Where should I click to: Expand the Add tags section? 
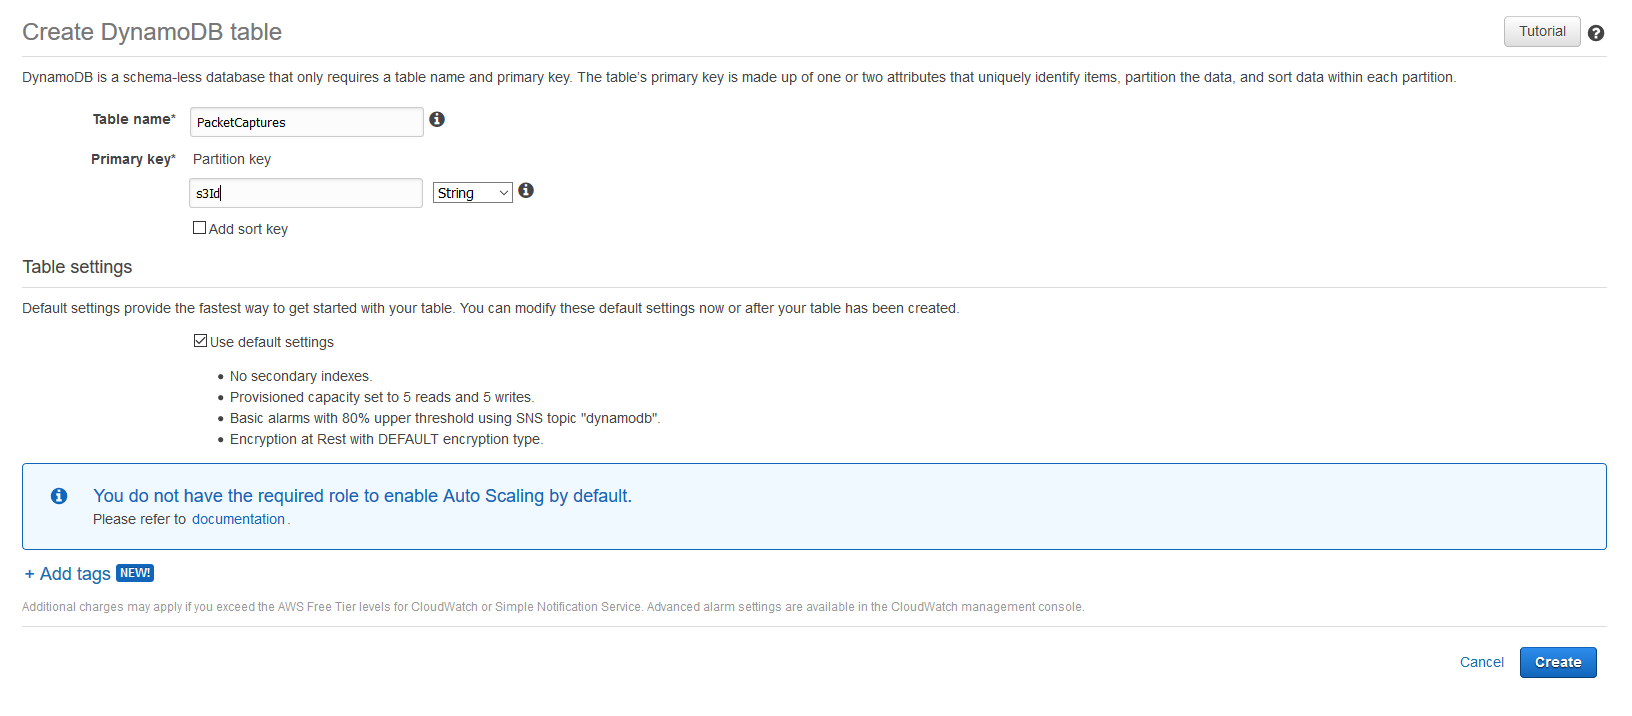pos(68,574)
